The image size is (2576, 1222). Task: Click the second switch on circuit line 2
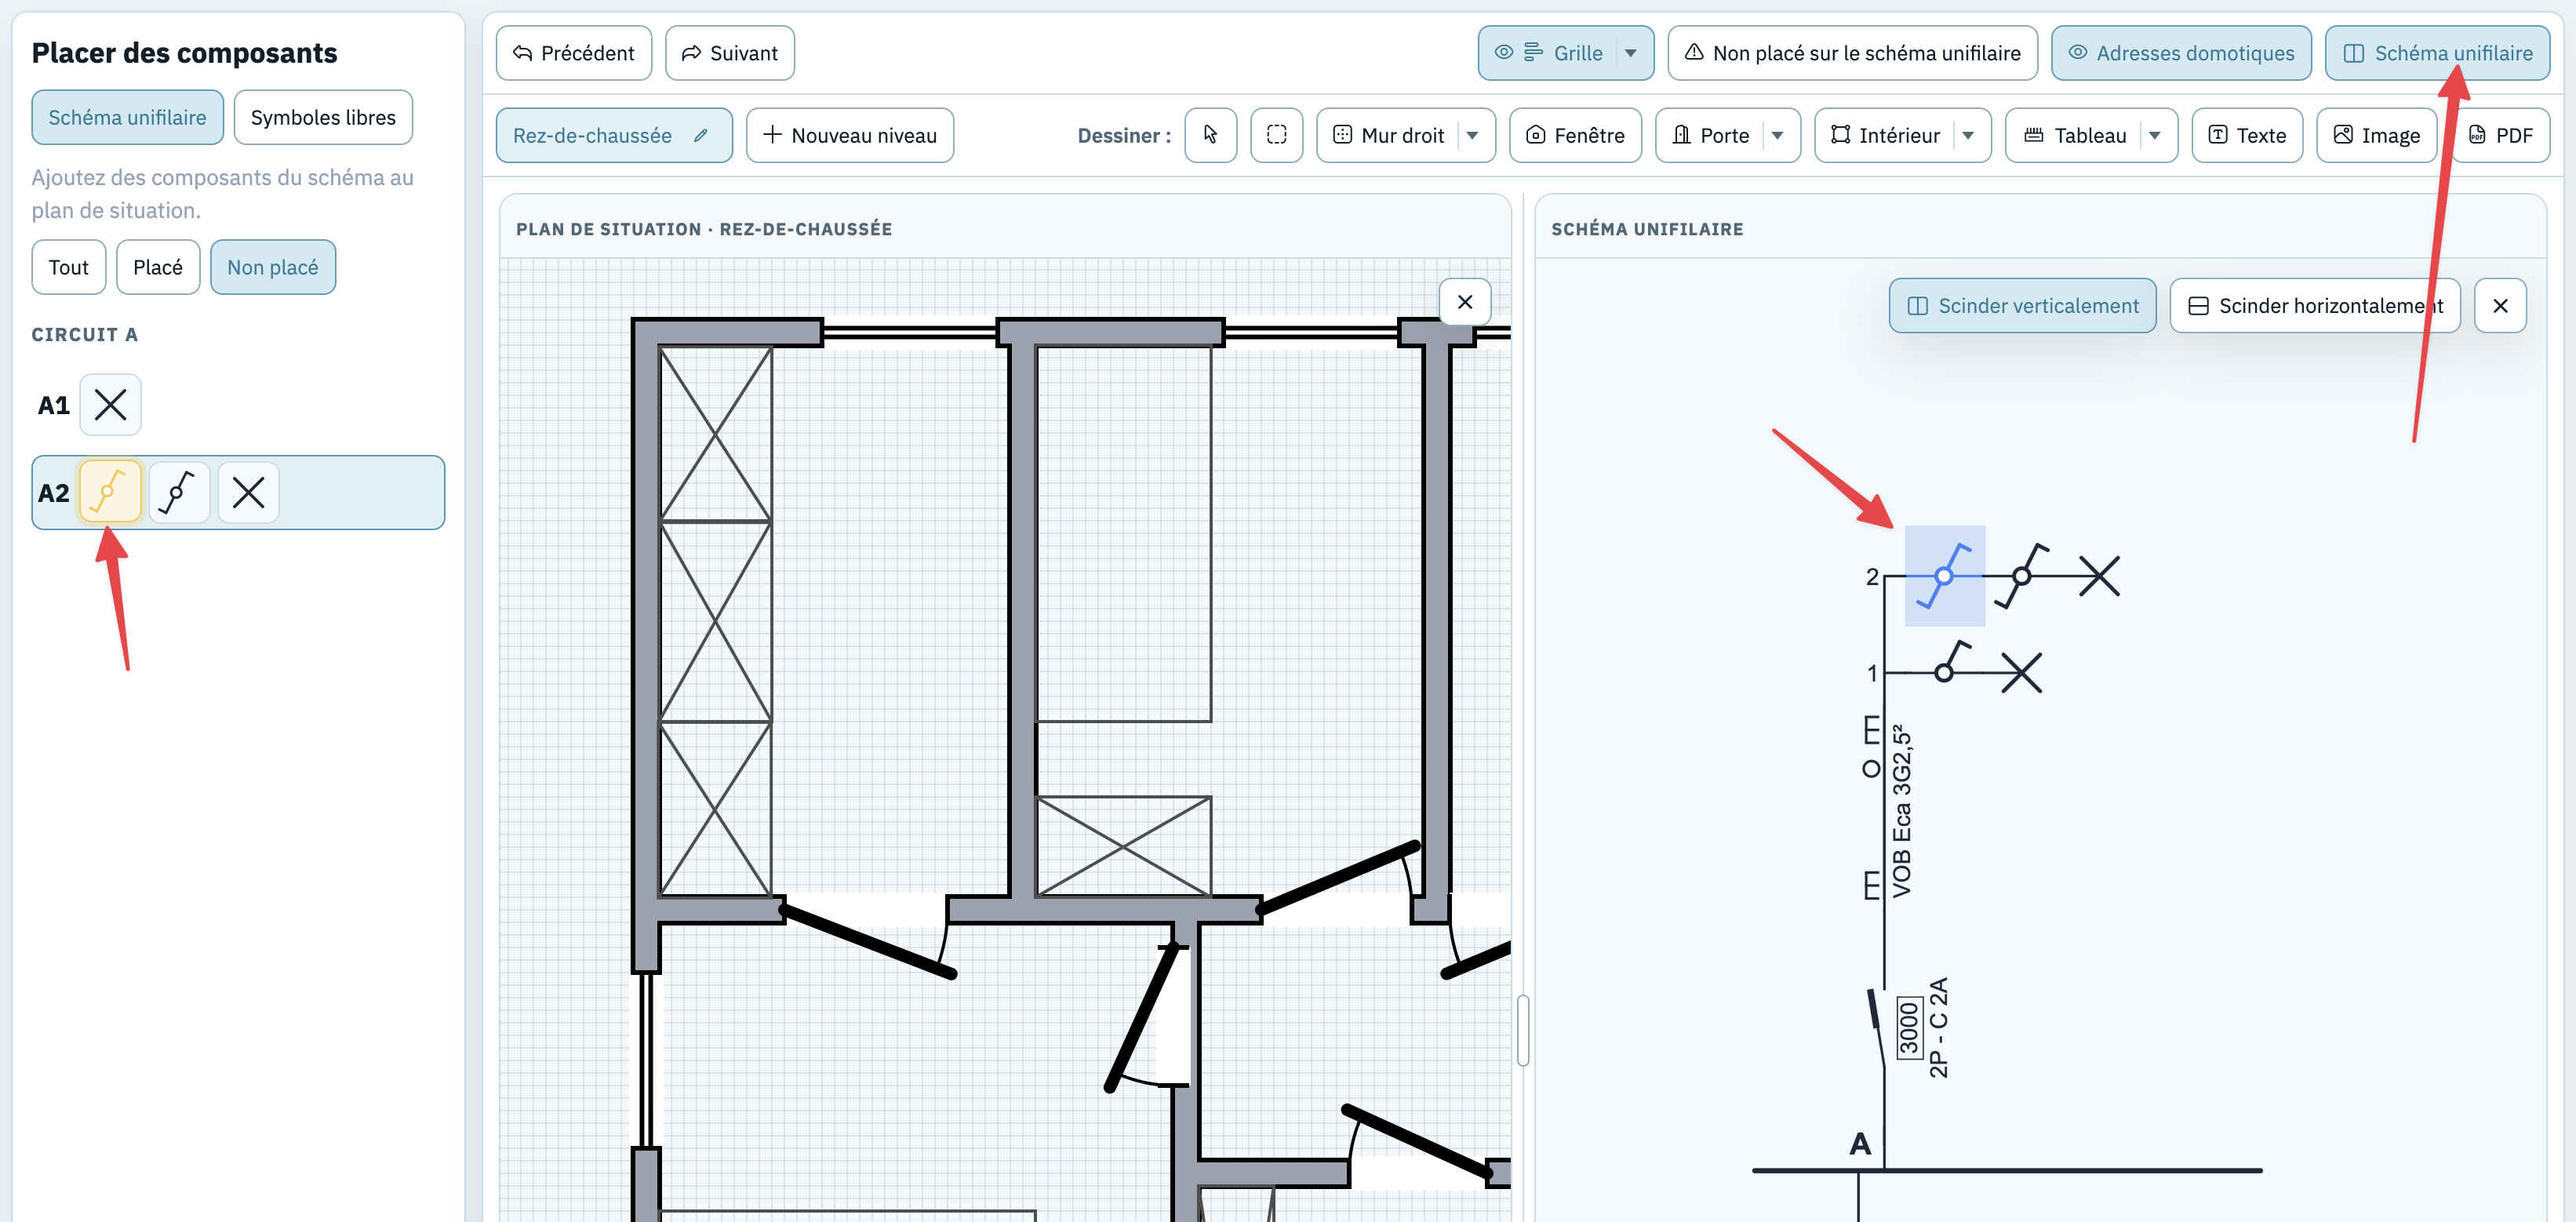coord(2022,576)
